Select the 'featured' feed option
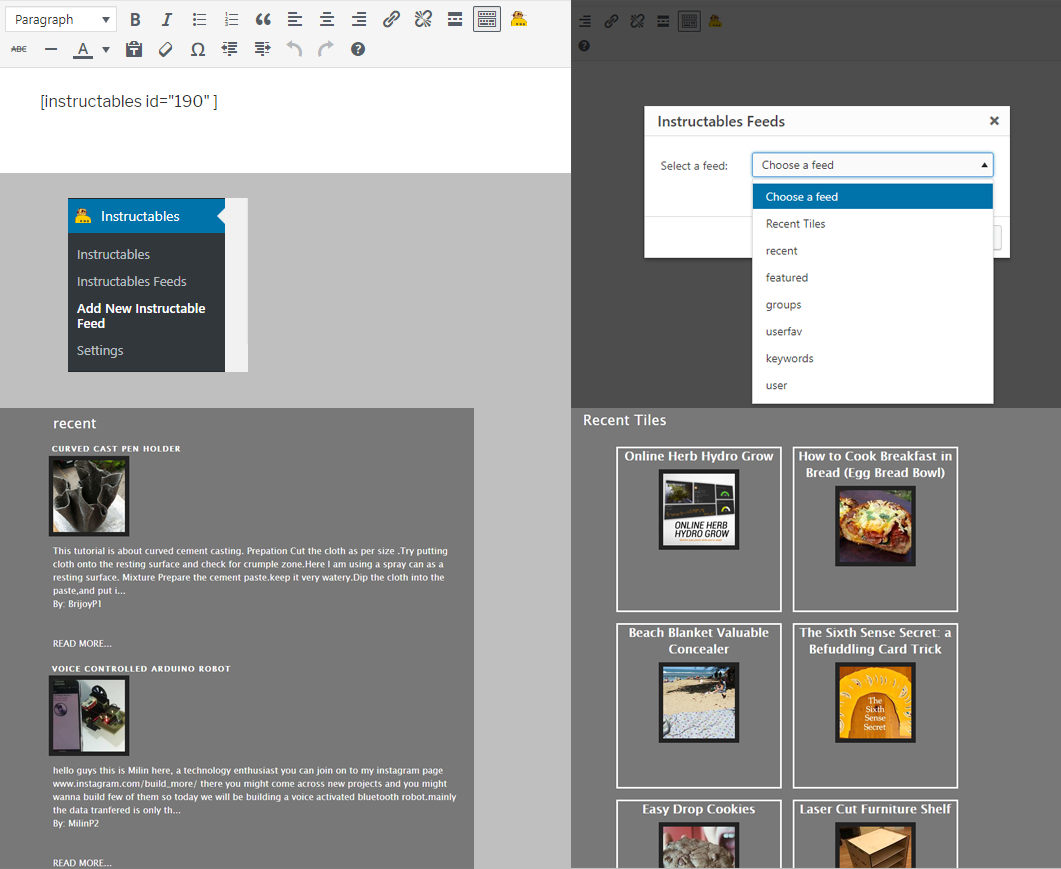 click(x=872, y=277)
